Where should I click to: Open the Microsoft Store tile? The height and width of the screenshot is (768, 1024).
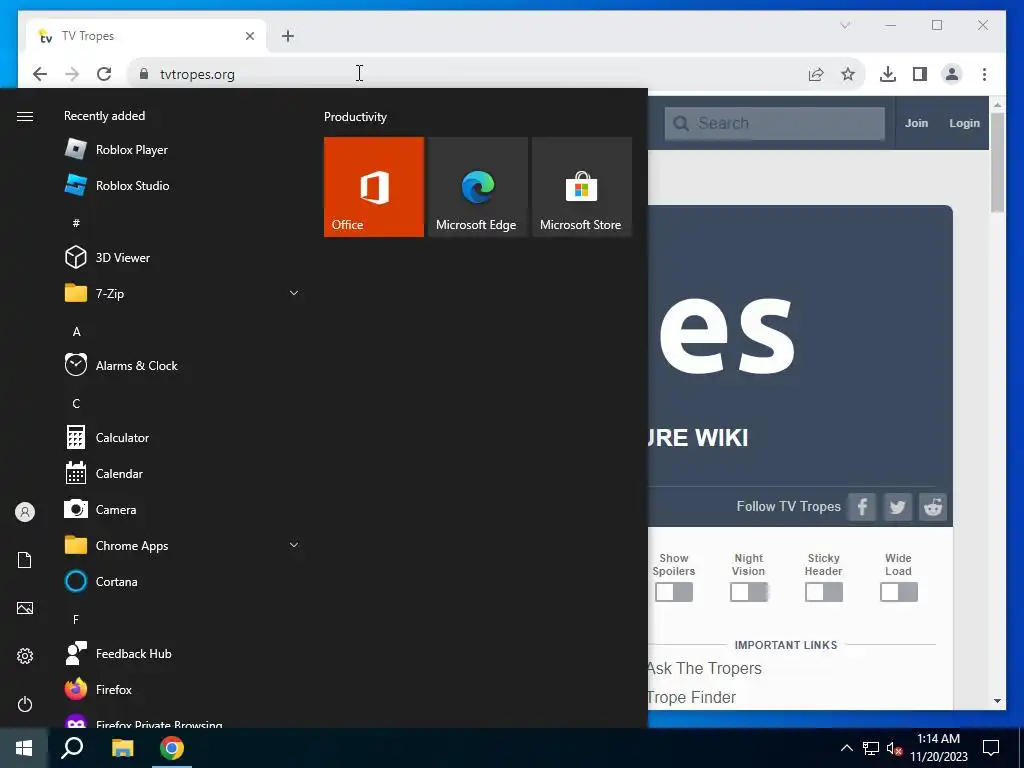tap(582, 187)
